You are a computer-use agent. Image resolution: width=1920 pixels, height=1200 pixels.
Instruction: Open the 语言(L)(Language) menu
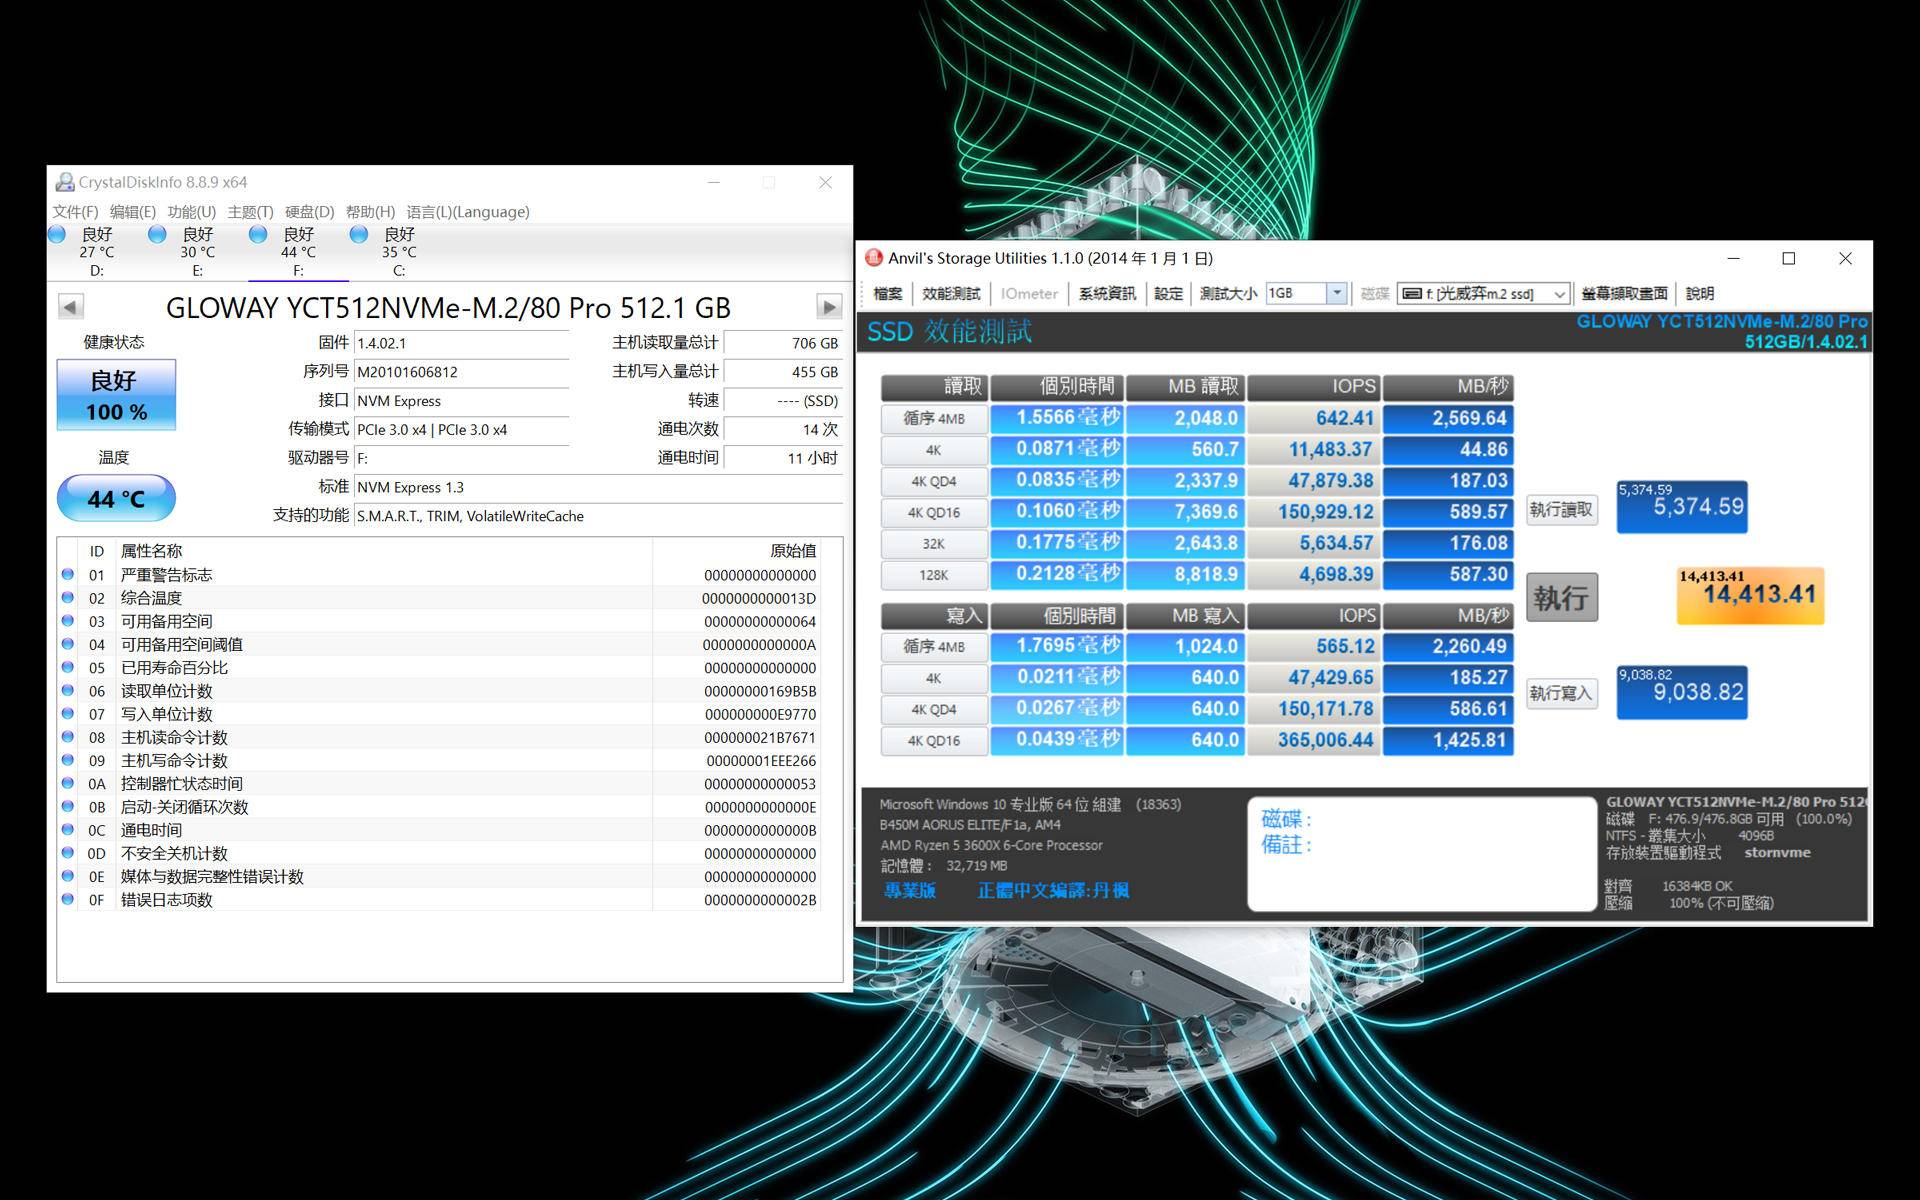click(468, 212)
